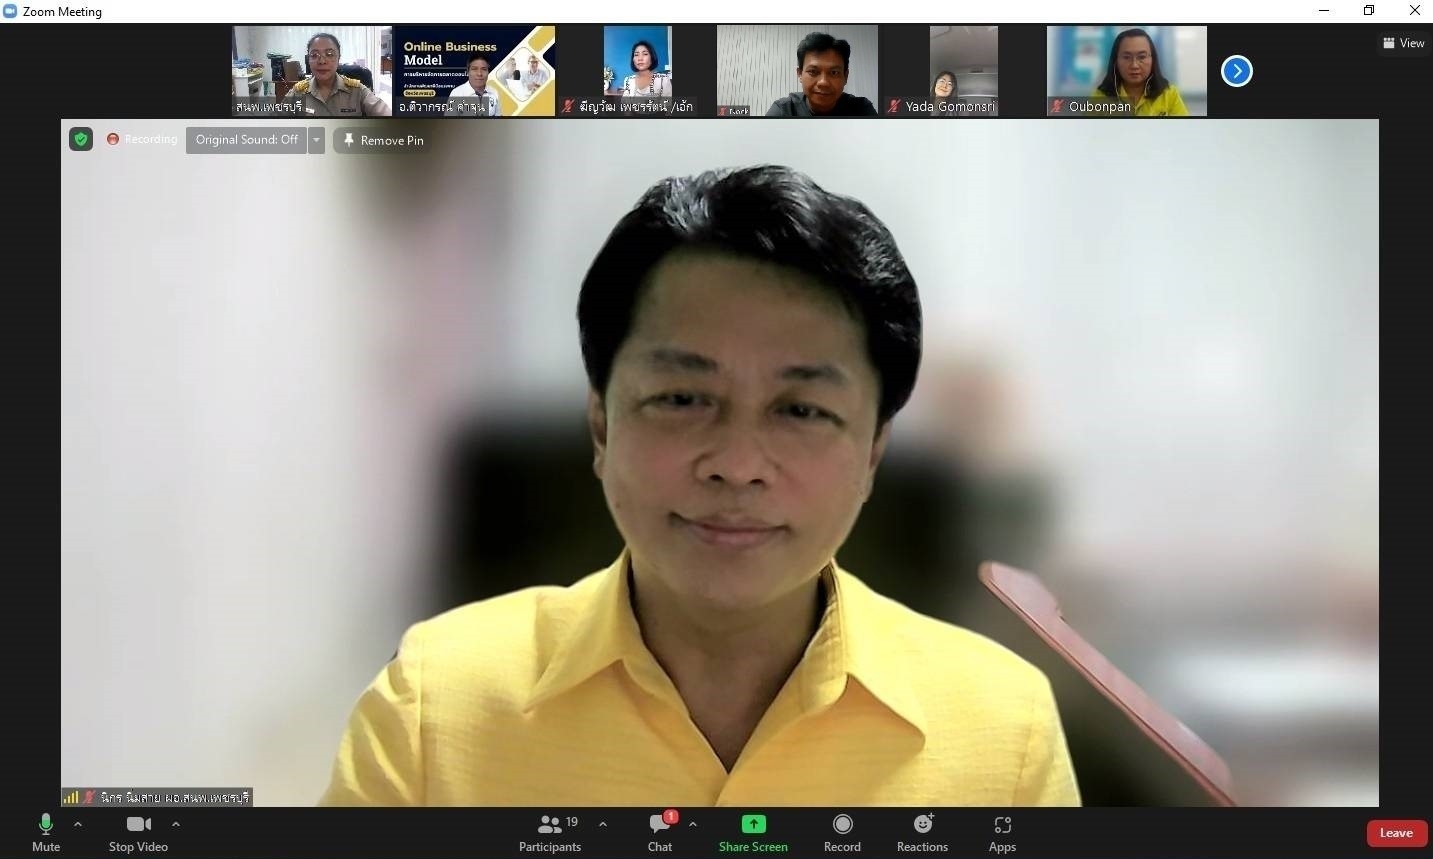Click the red Recording indicator
Image resolution: width=1433 pixels, height=859 pixels.
pos(142,139)
